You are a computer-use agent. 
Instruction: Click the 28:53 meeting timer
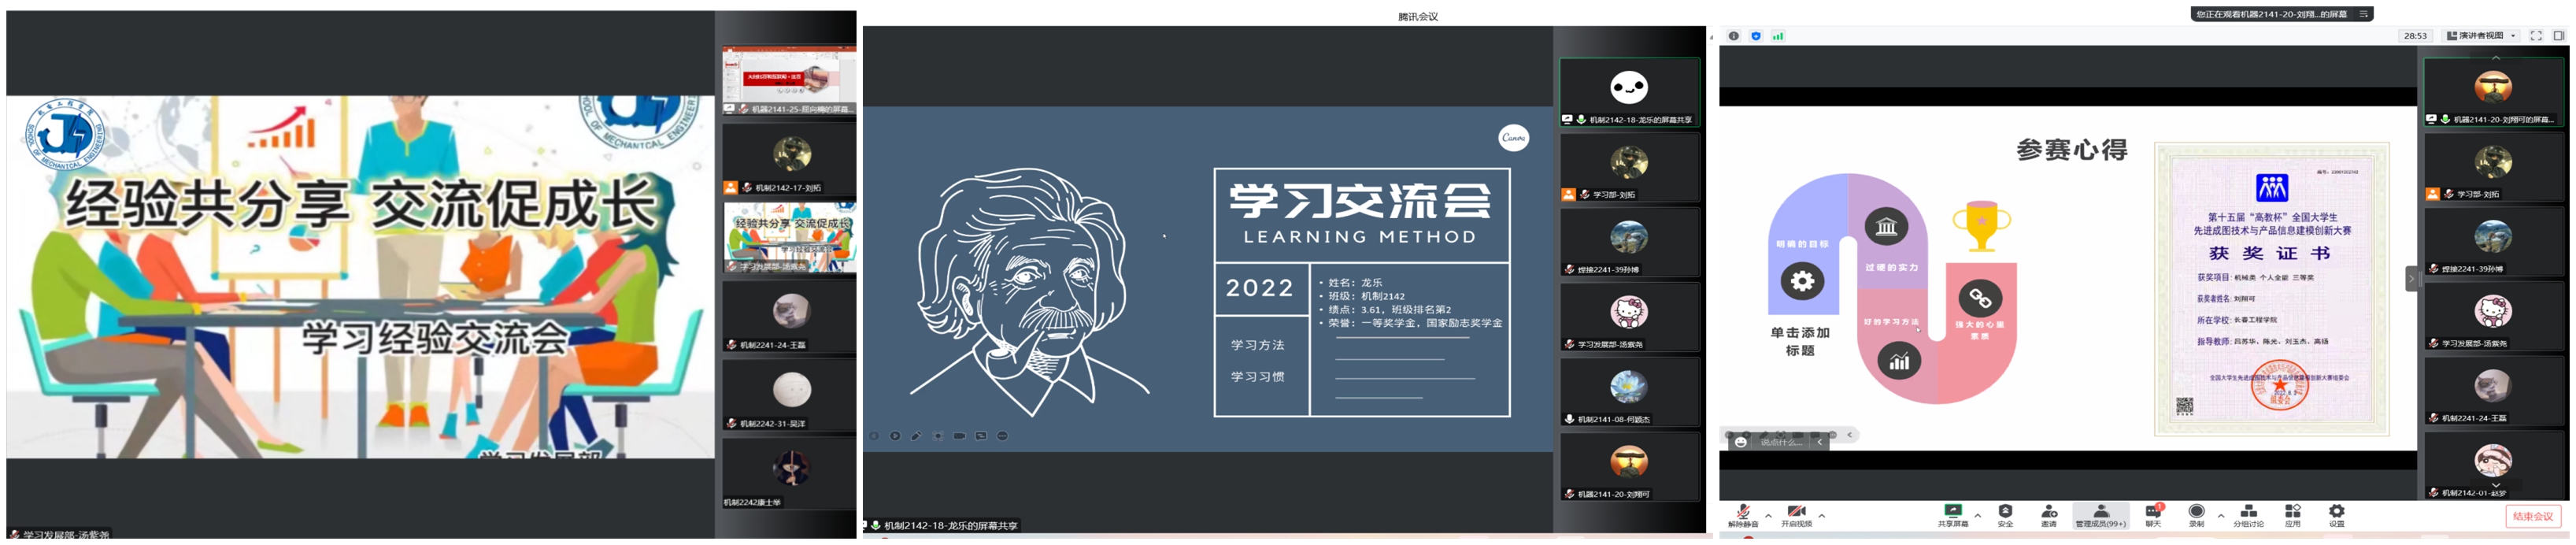2415,36
